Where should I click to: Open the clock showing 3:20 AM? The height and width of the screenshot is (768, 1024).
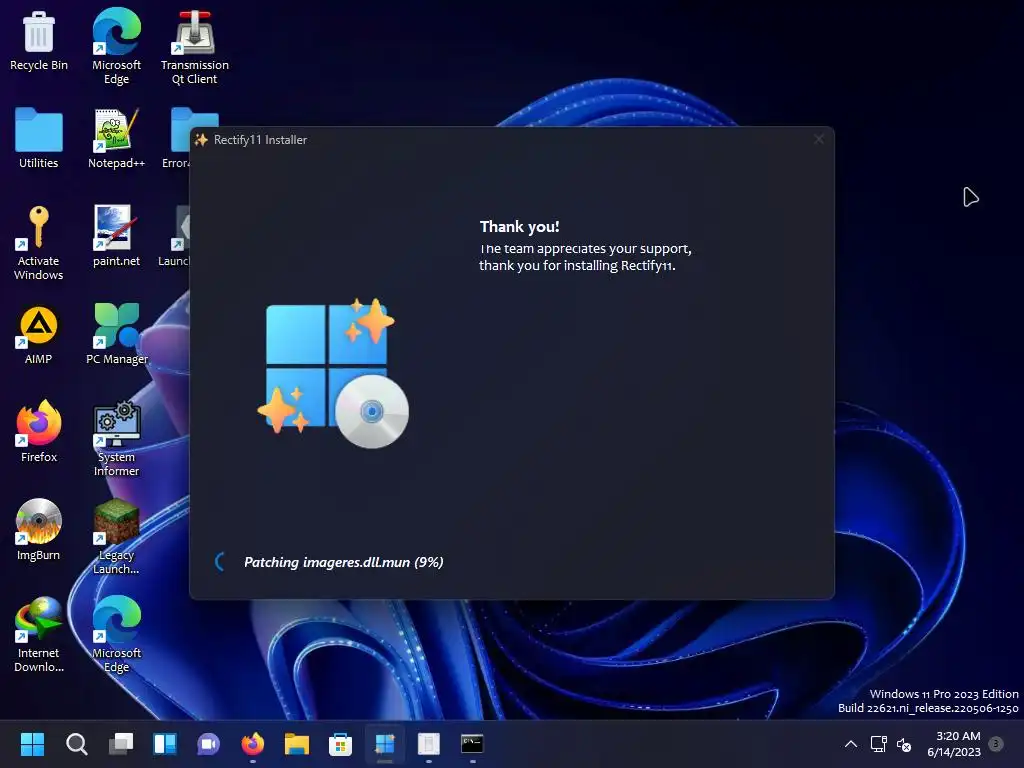[954, 744]
